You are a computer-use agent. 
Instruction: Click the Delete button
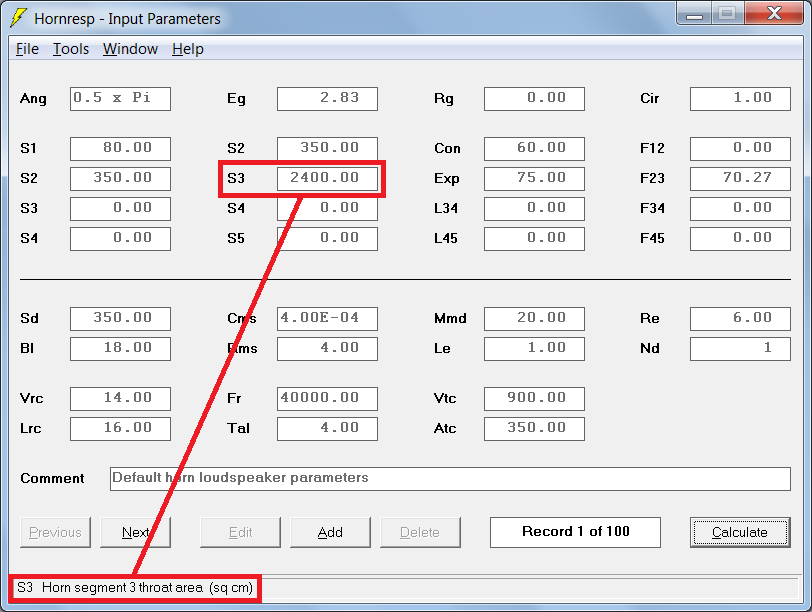(420, 532)
